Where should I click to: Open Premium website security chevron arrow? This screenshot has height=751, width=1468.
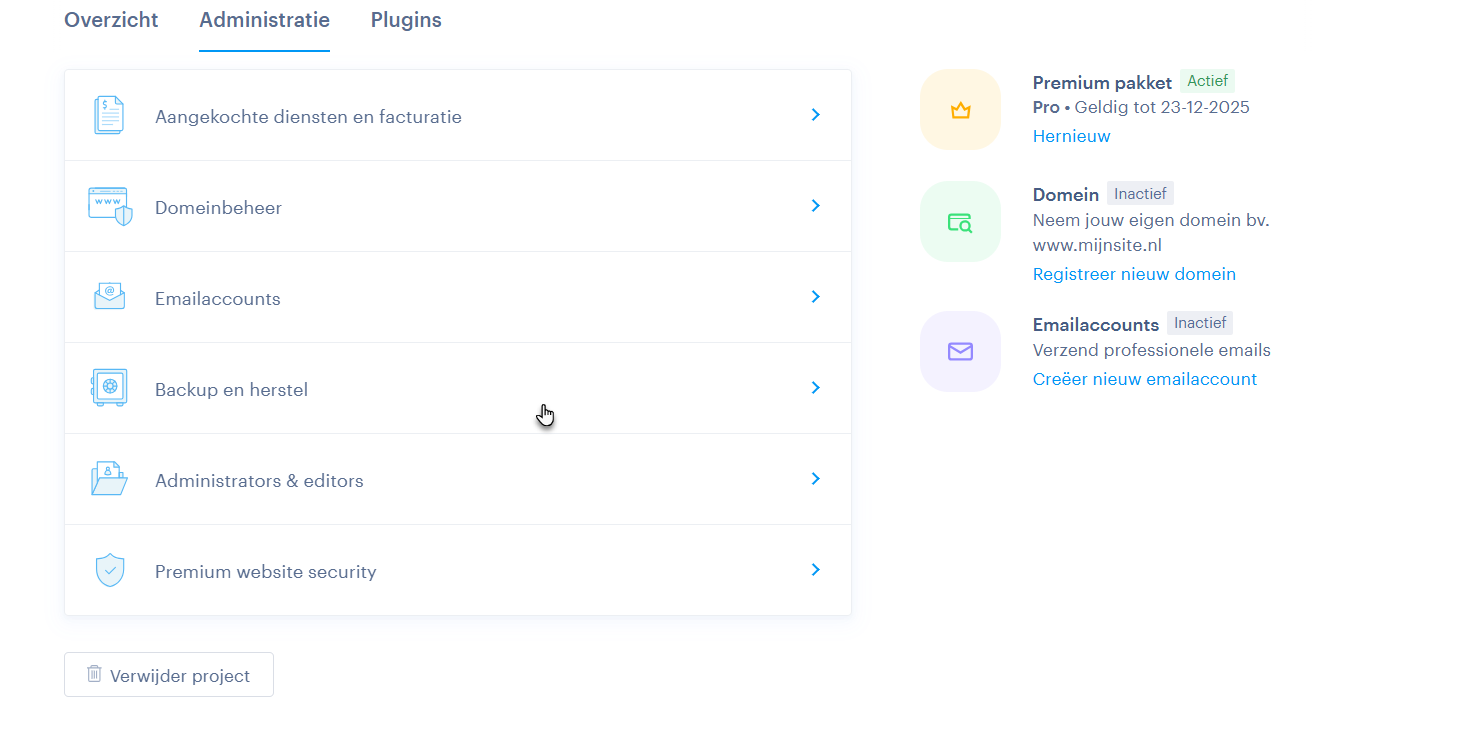pos(816,569)
